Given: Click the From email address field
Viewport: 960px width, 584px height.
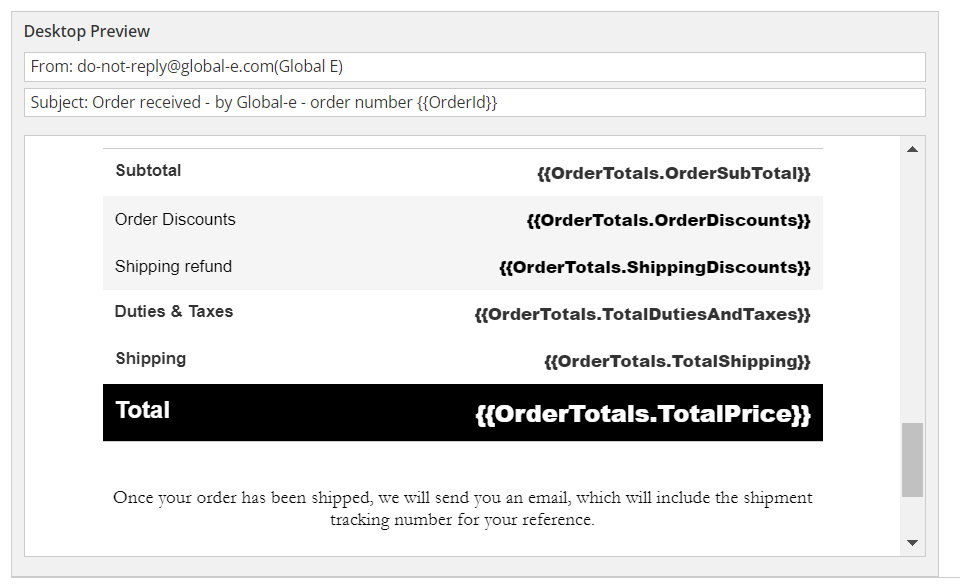Looking at the screenshot, I should point(475,66).
